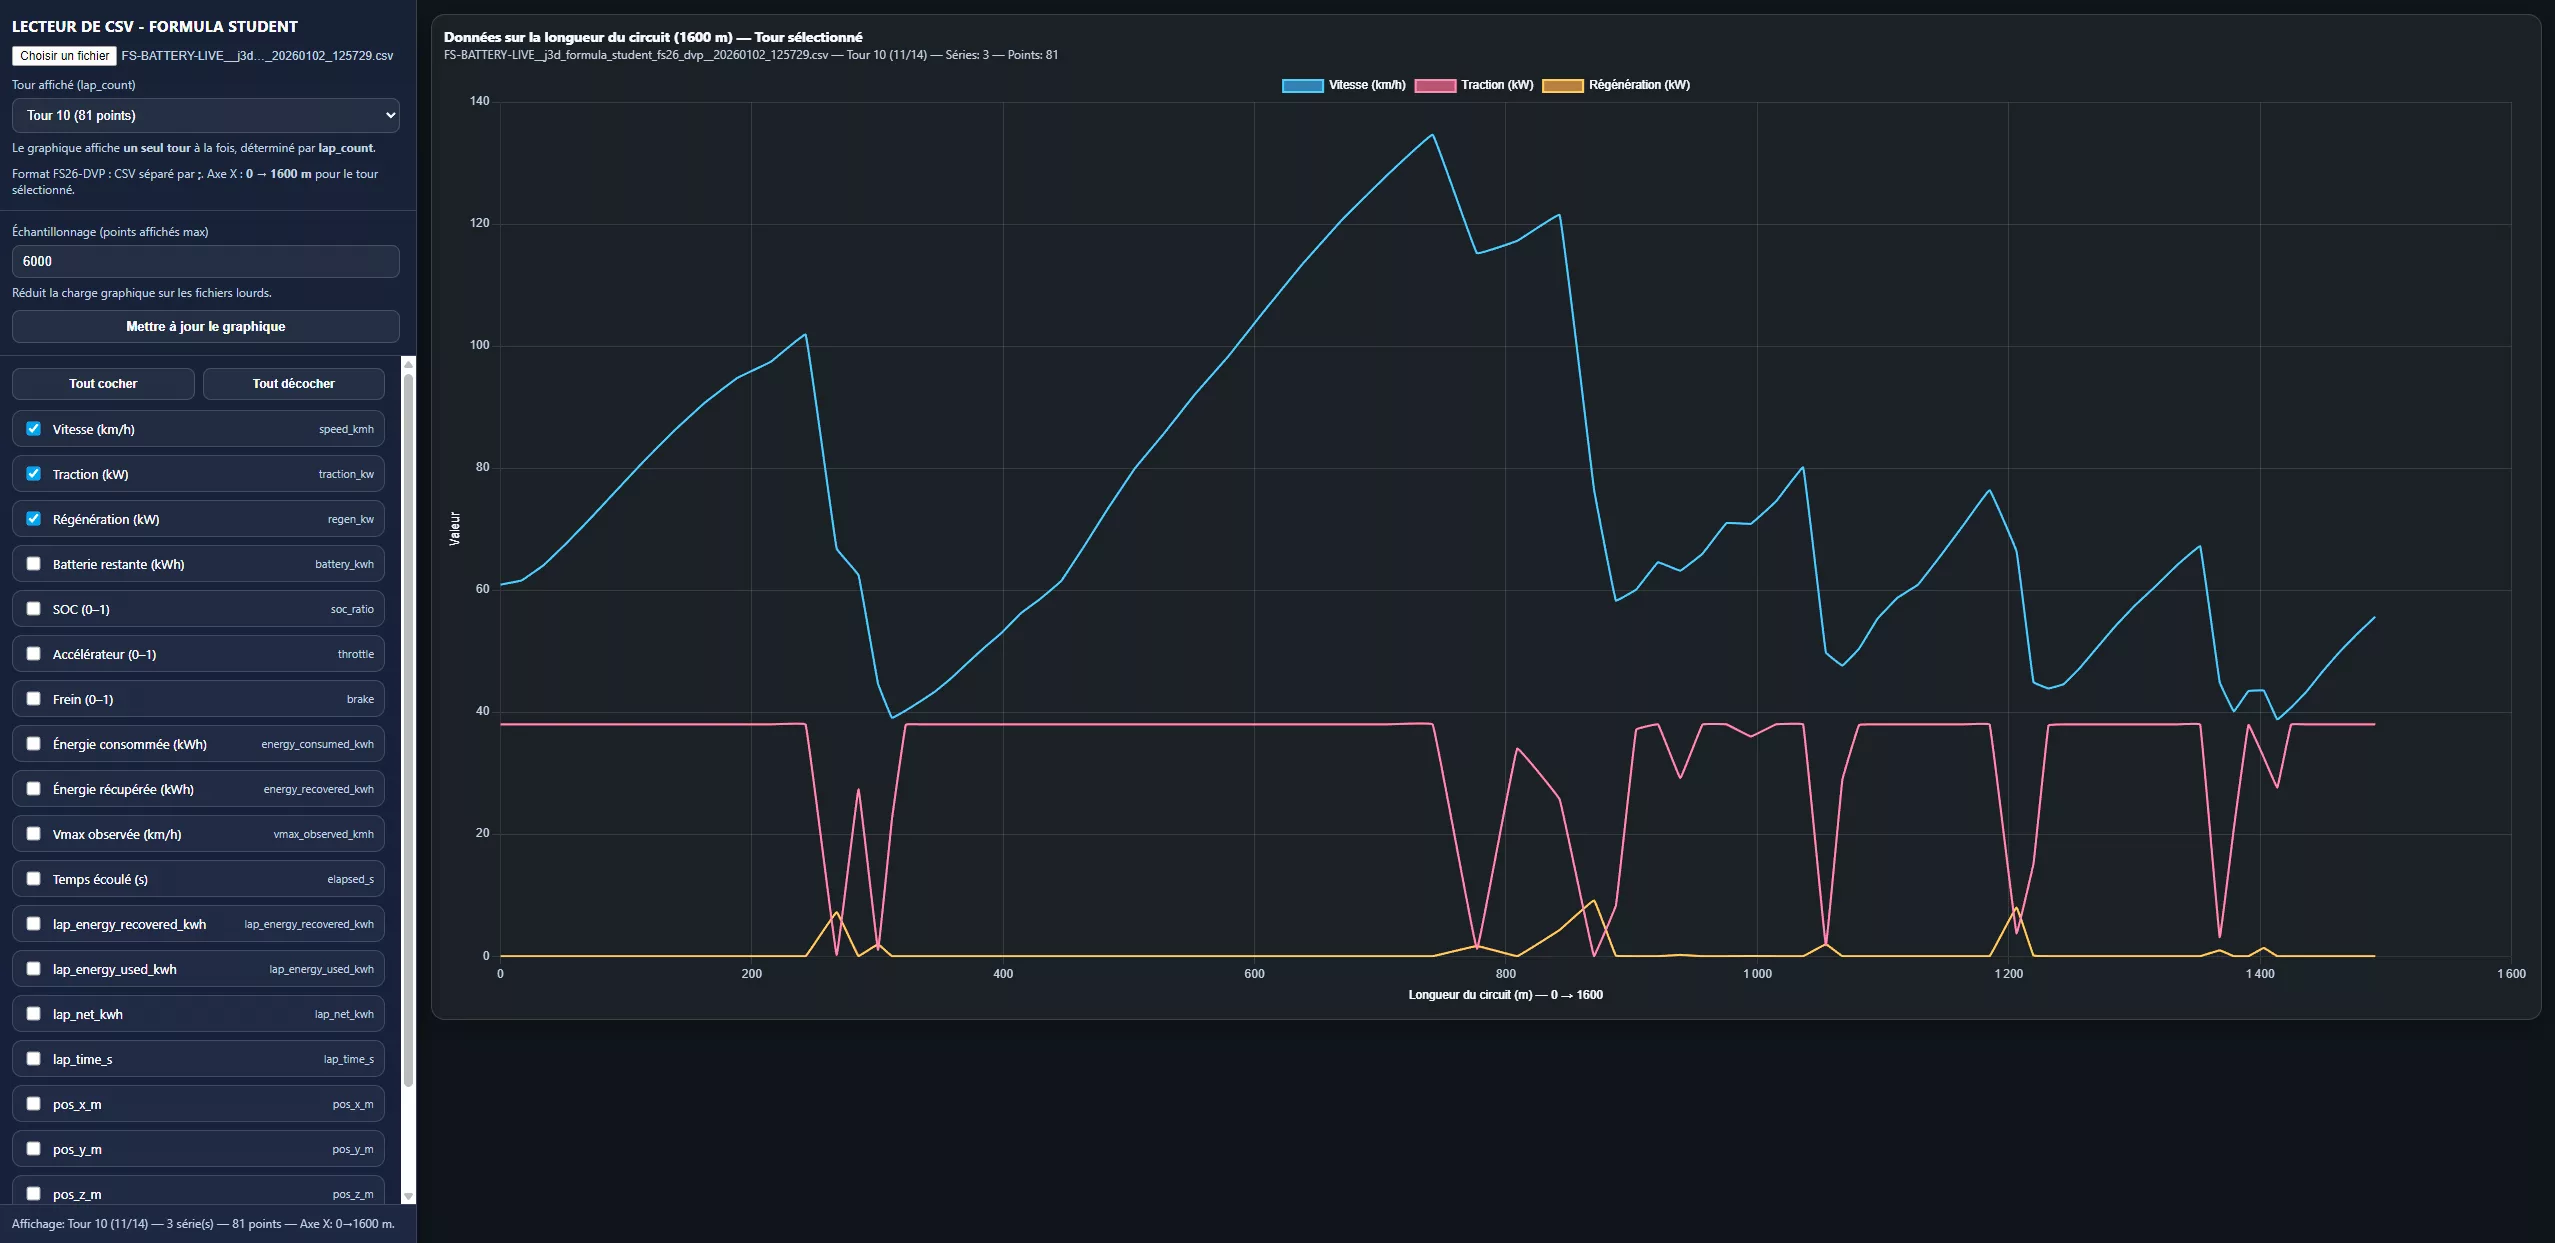Enable the Accélérateur (0–1) checkbox

pyautogui.click(x=34, y=654)
